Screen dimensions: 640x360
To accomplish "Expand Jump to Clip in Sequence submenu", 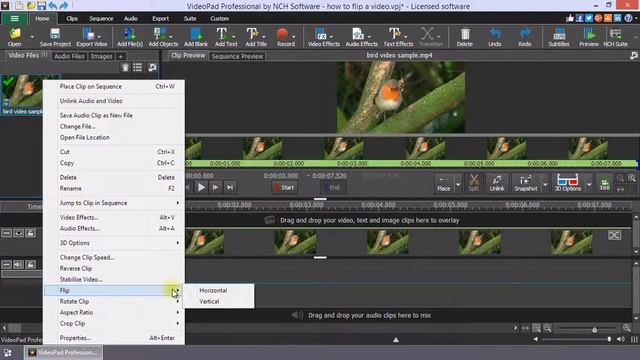I will coord(177,203).
